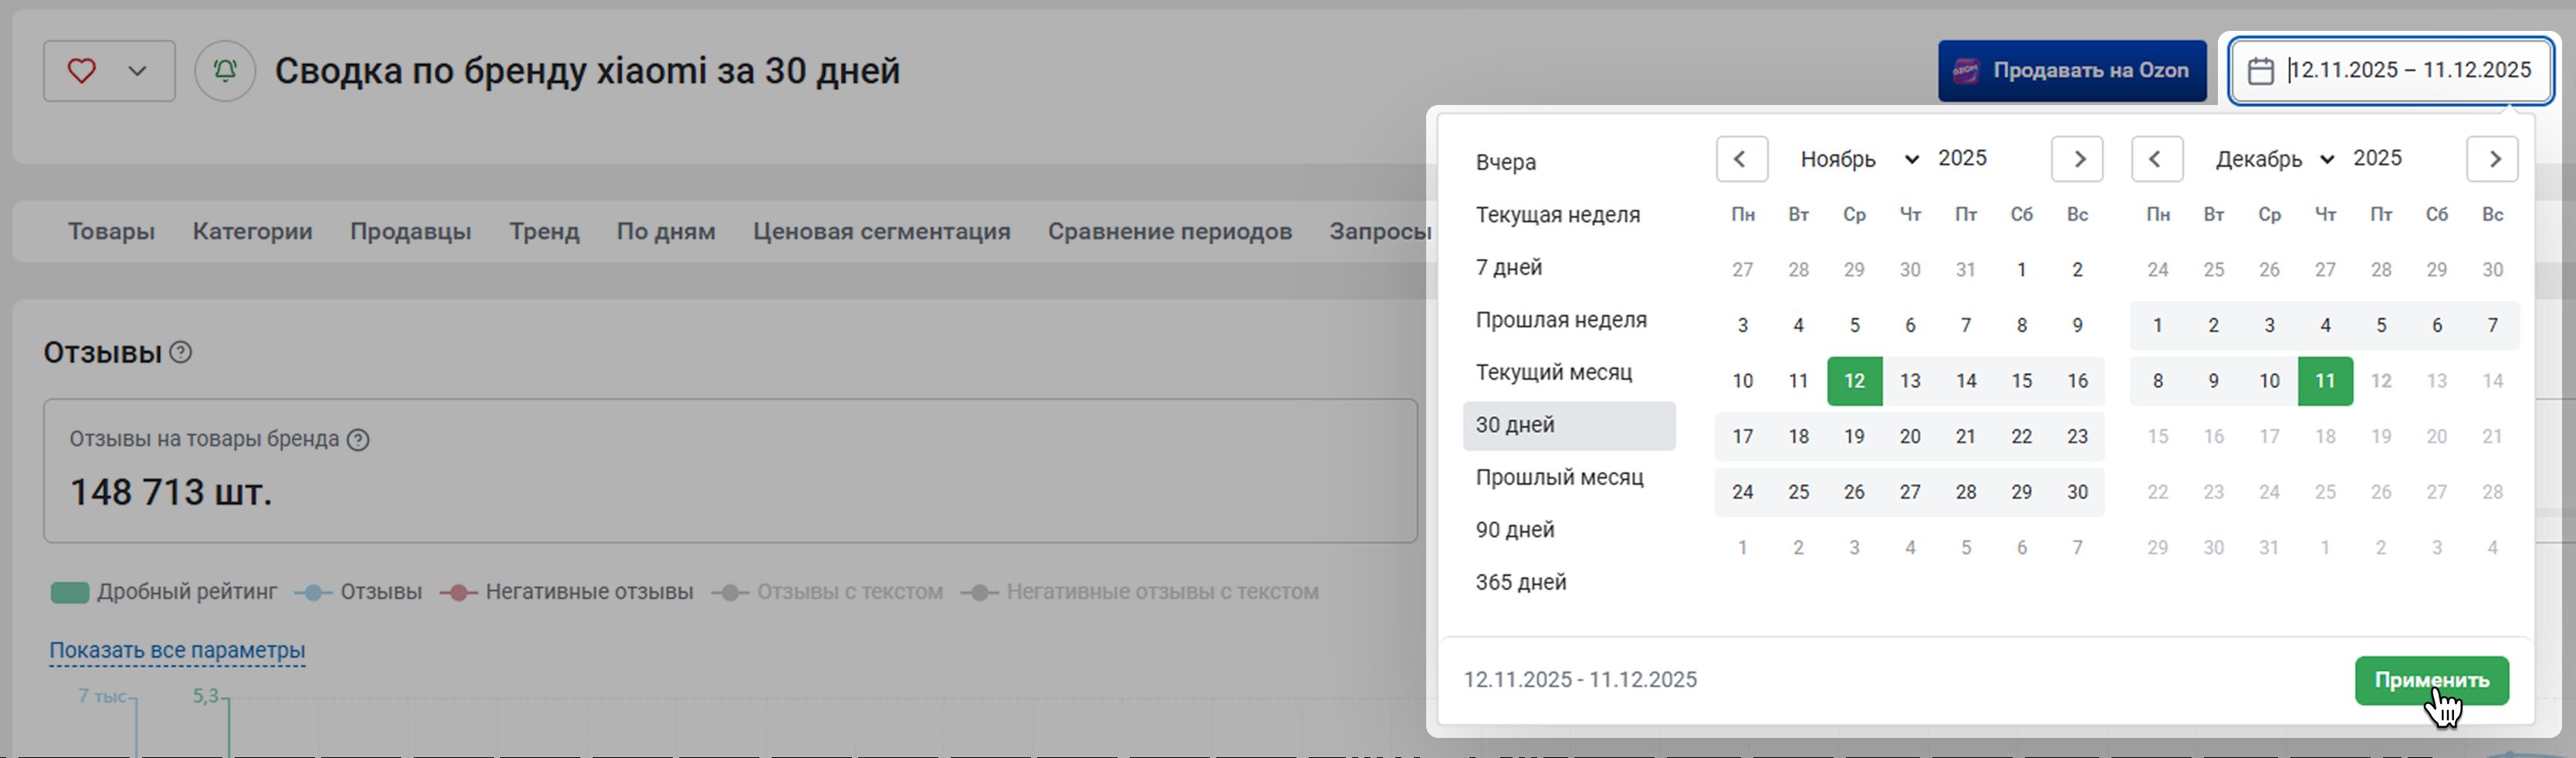Screen dimensions: 2576x758
Task: Open the Ноябрь month dropdown
Action: click(x=1858, y=159)
